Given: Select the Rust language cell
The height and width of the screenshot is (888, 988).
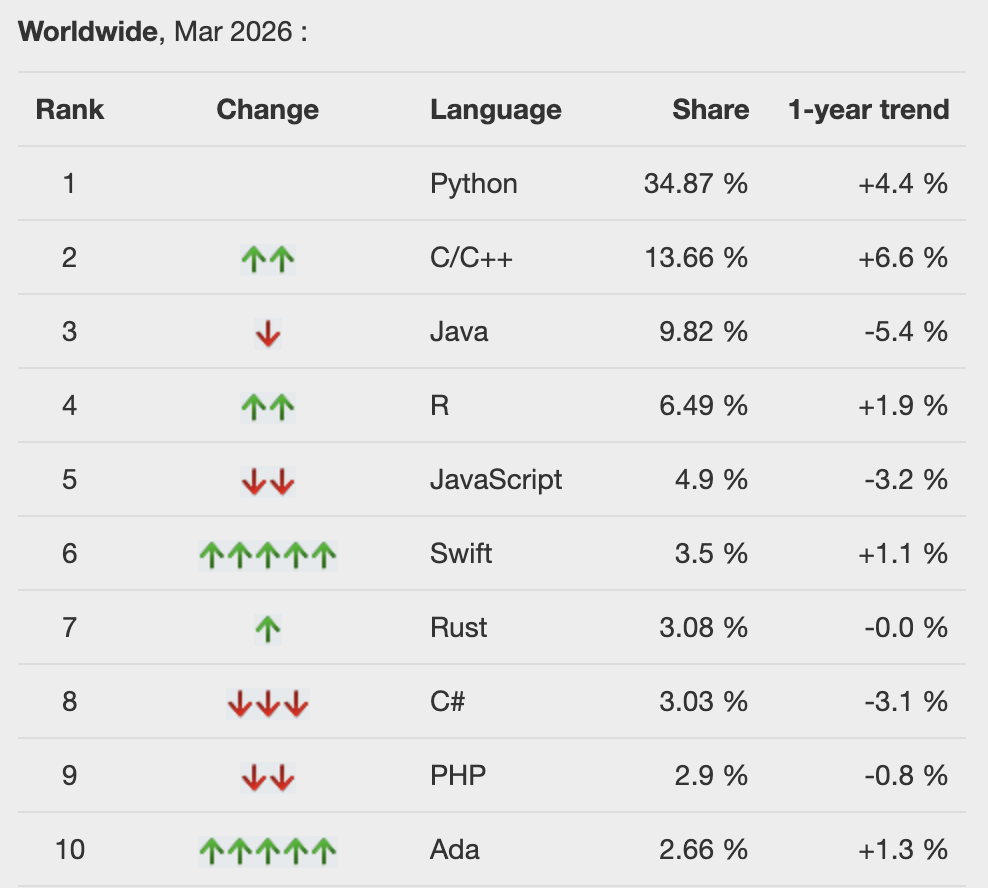Looking at the screenshot, I should point(459,628).
